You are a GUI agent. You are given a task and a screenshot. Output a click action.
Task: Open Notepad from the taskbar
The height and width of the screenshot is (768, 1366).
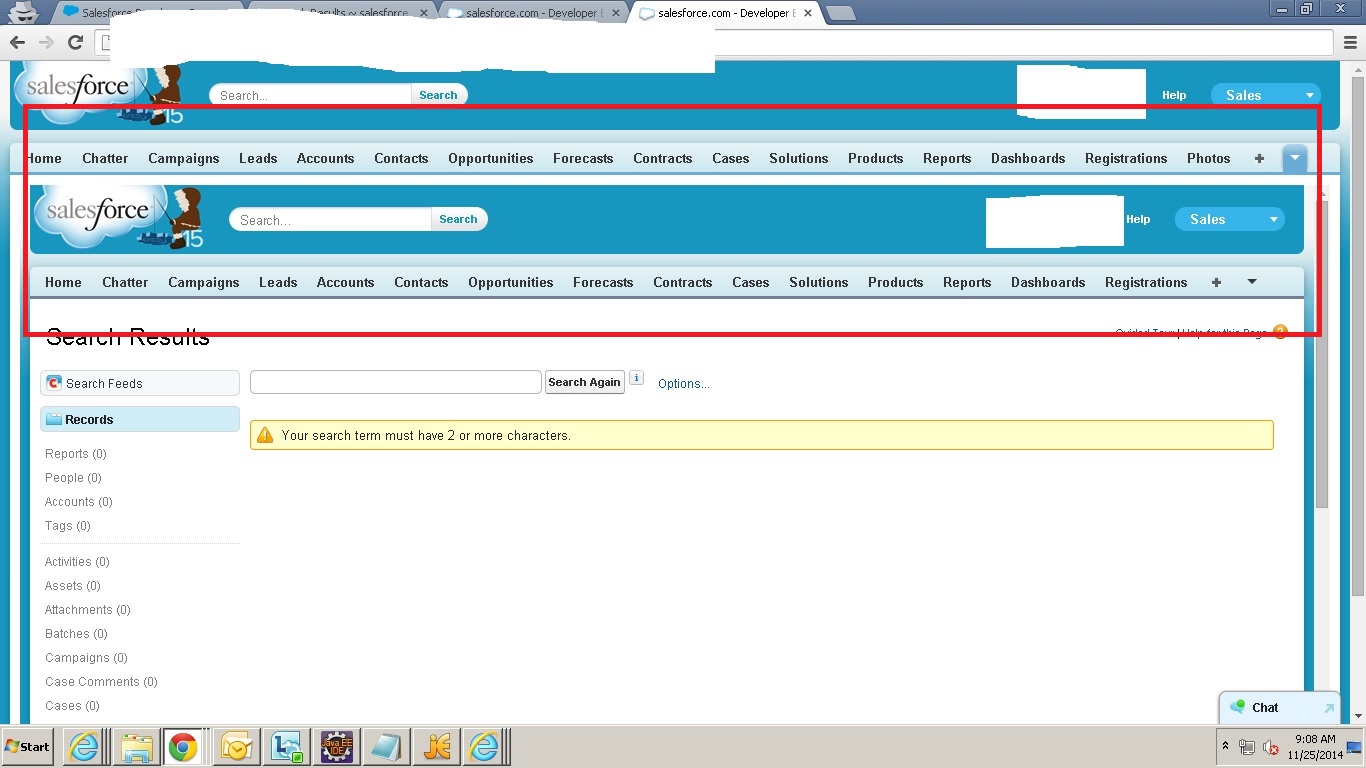(x=386, y=746)
